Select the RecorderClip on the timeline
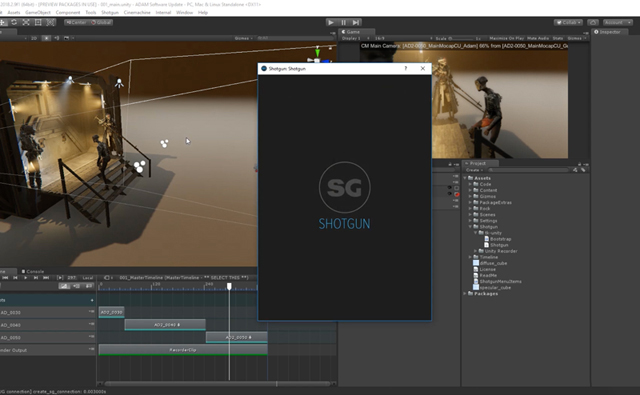This screenshot has height=395, width=640. [x=183, y=350]
